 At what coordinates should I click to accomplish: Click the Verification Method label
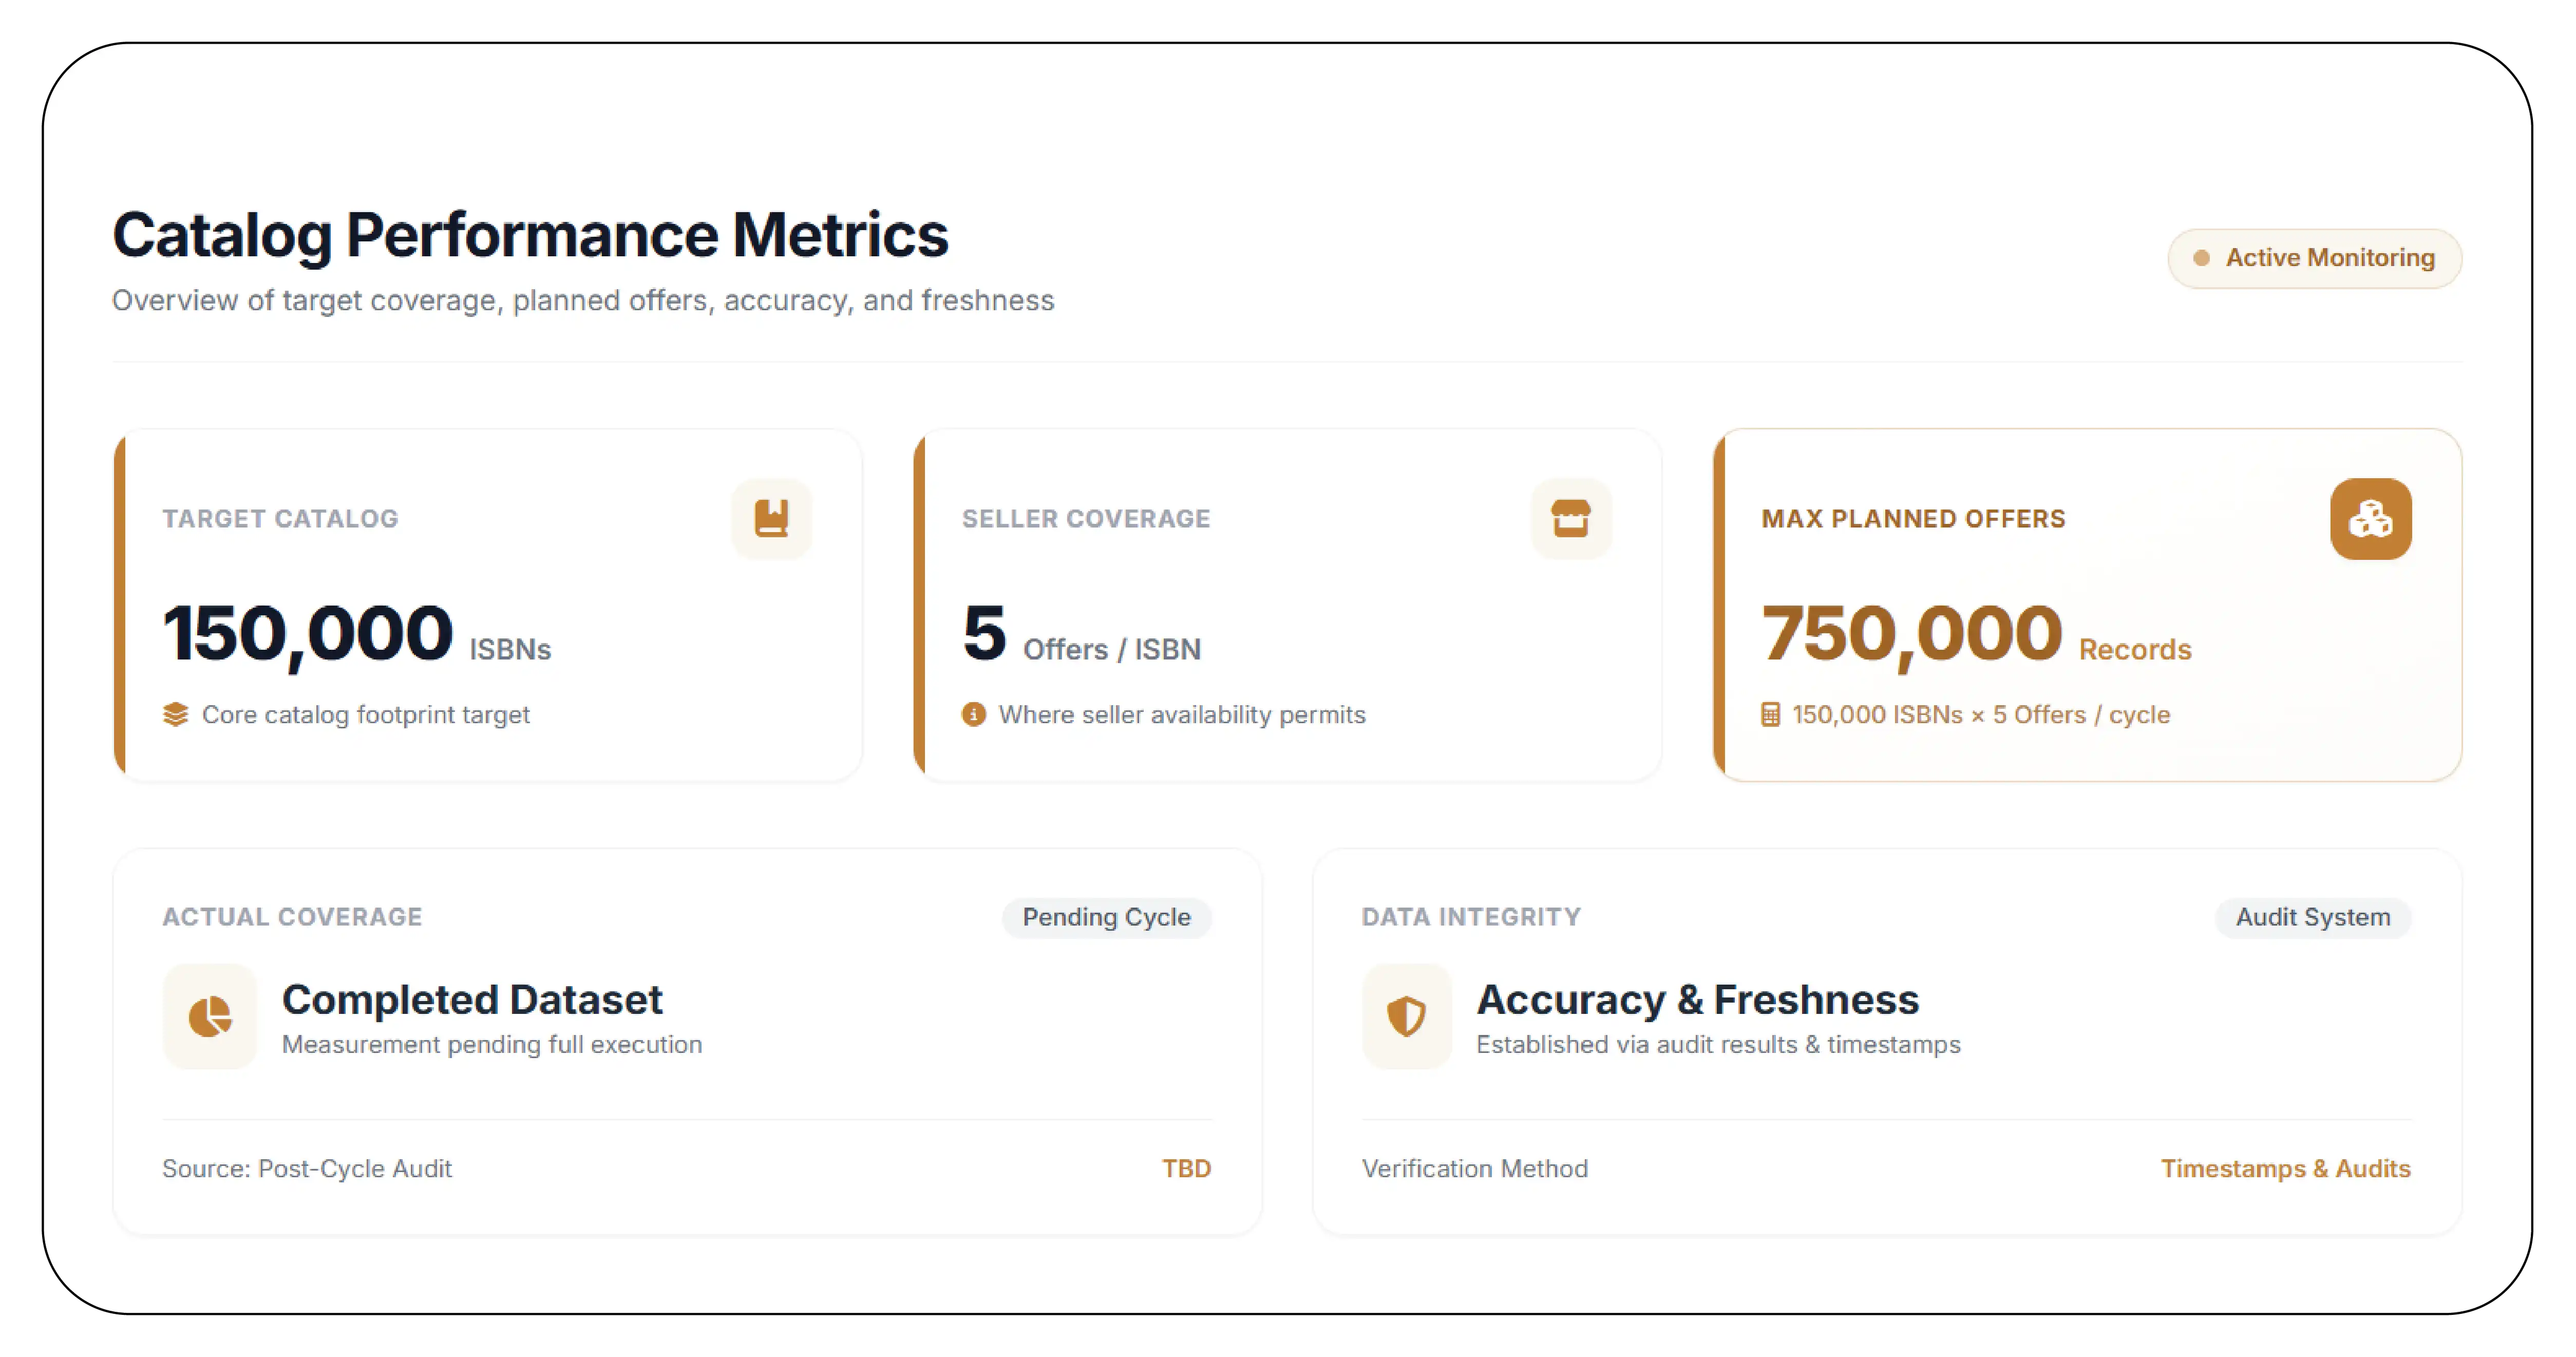coord(1475,1168)
